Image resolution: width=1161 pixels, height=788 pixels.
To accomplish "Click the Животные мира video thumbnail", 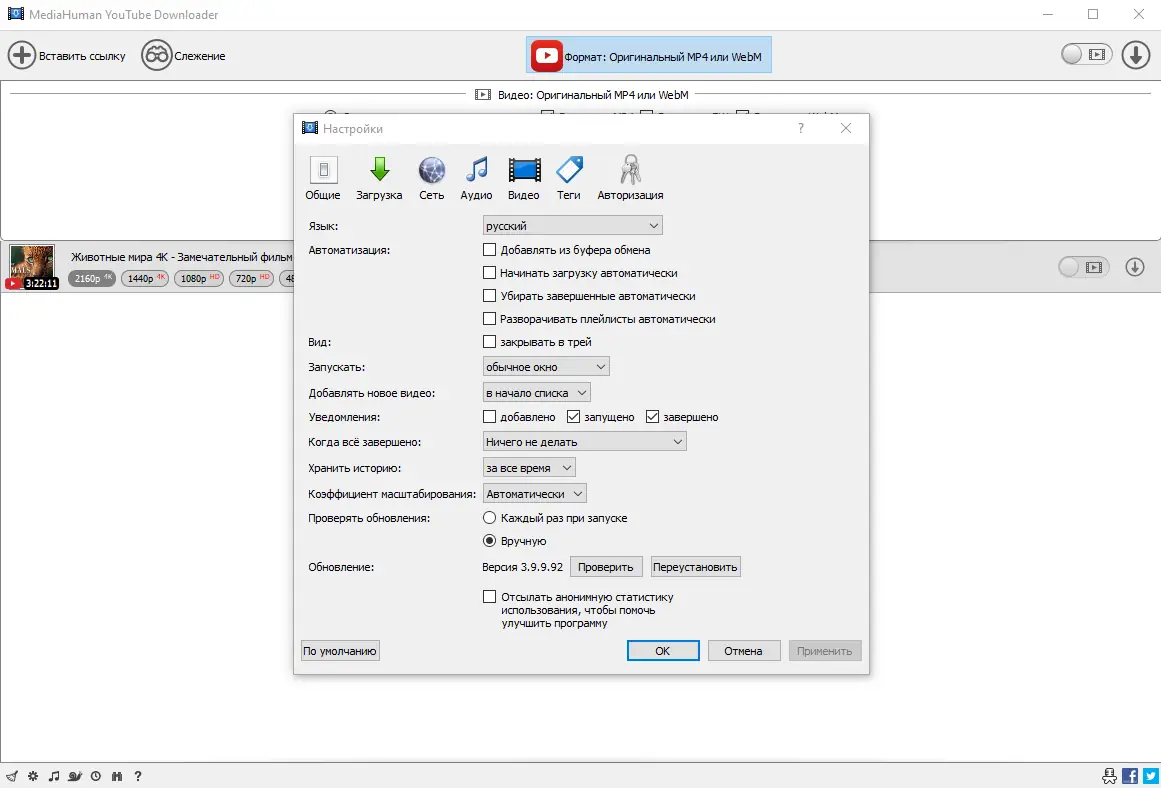I will click(32, 267).
